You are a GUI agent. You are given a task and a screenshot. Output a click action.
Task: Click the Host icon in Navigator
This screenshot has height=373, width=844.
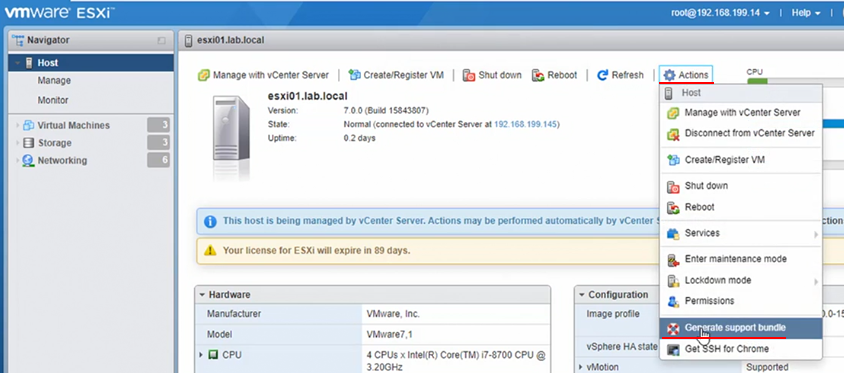(x=29, y=63)
